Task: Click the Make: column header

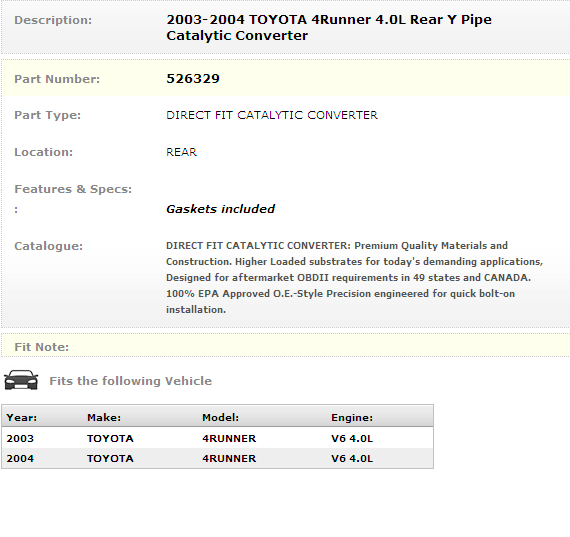Action: (104, 418)
